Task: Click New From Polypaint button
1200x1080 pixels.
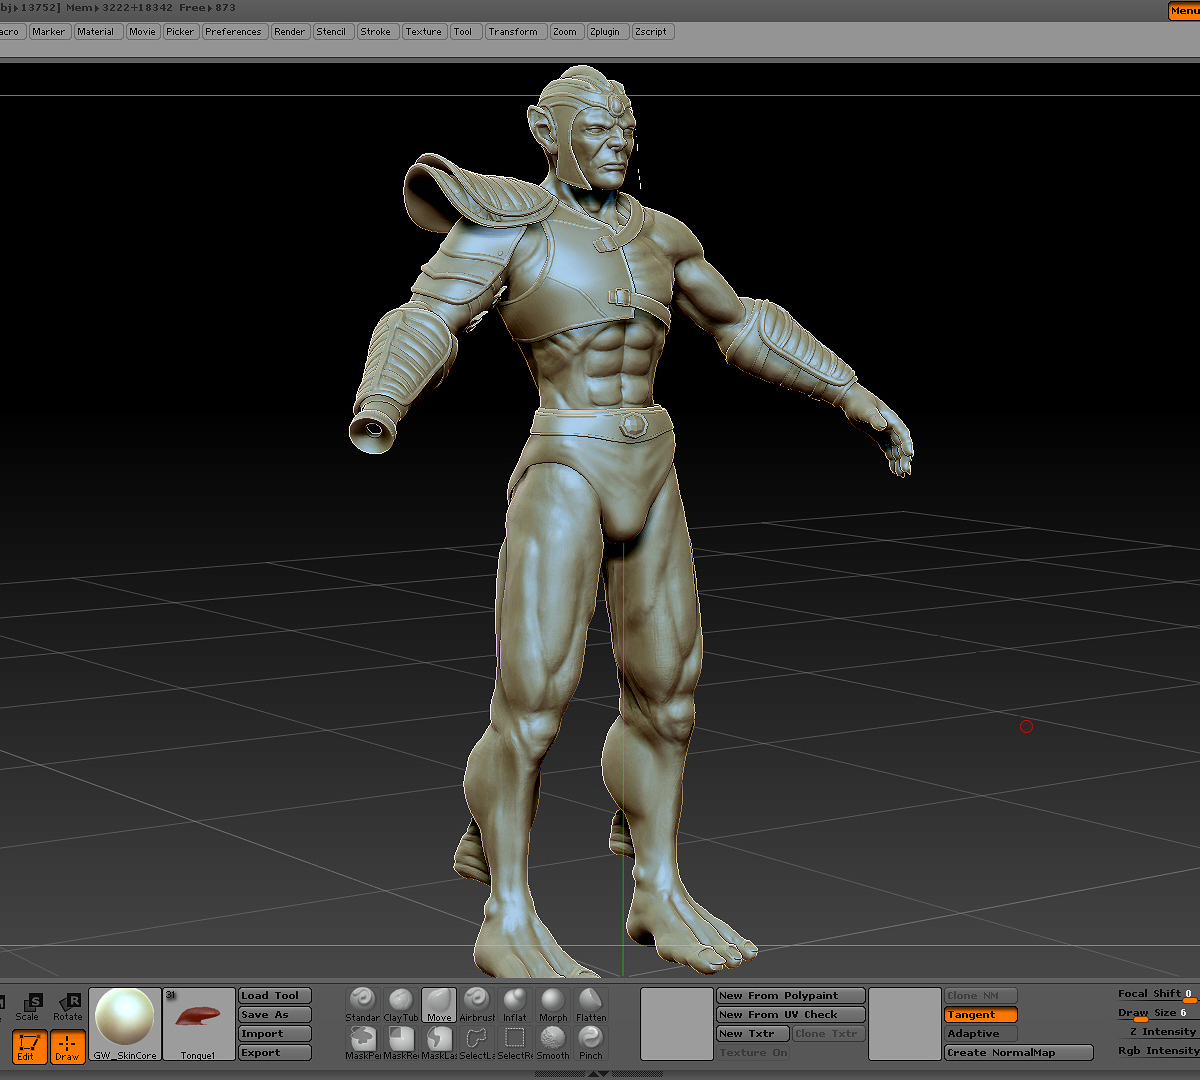Action: [791, 996]
